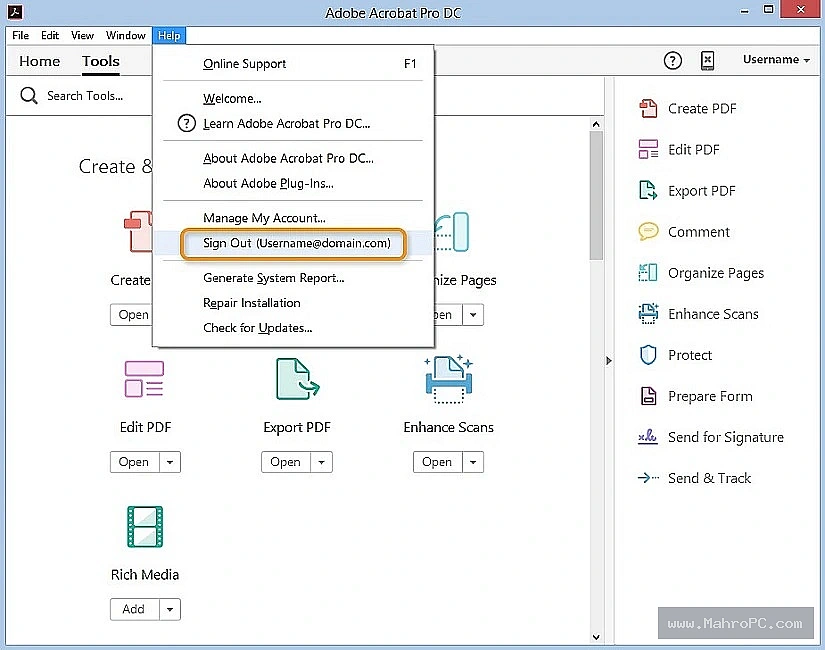Click Open button under Edit PDF
The image size is (825, 650).
[135, 462]
